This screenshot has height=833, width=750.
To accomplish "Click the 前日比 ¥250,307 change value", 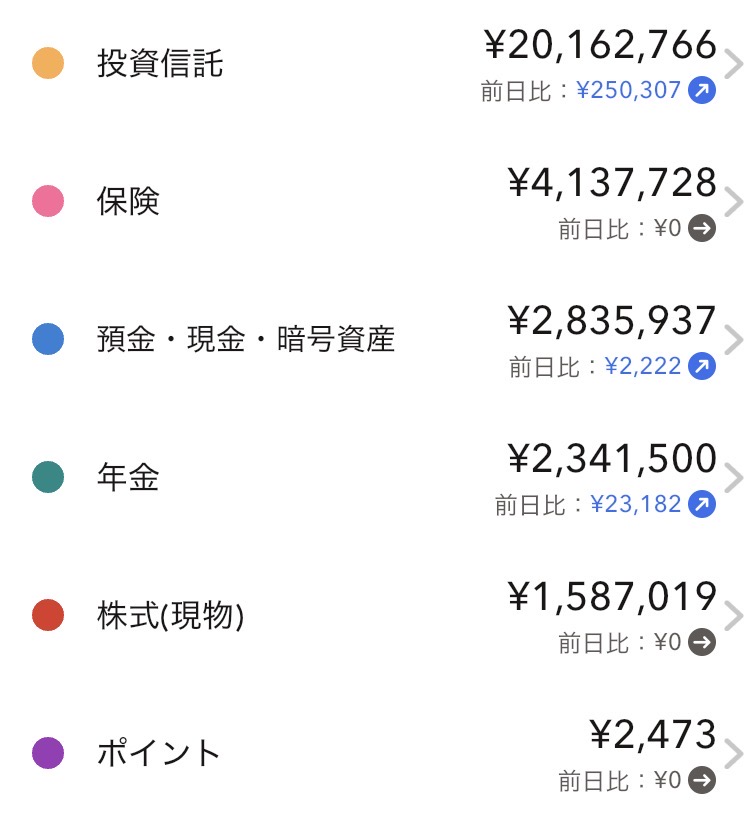I will pyautogui.click(x=628, y=91).
